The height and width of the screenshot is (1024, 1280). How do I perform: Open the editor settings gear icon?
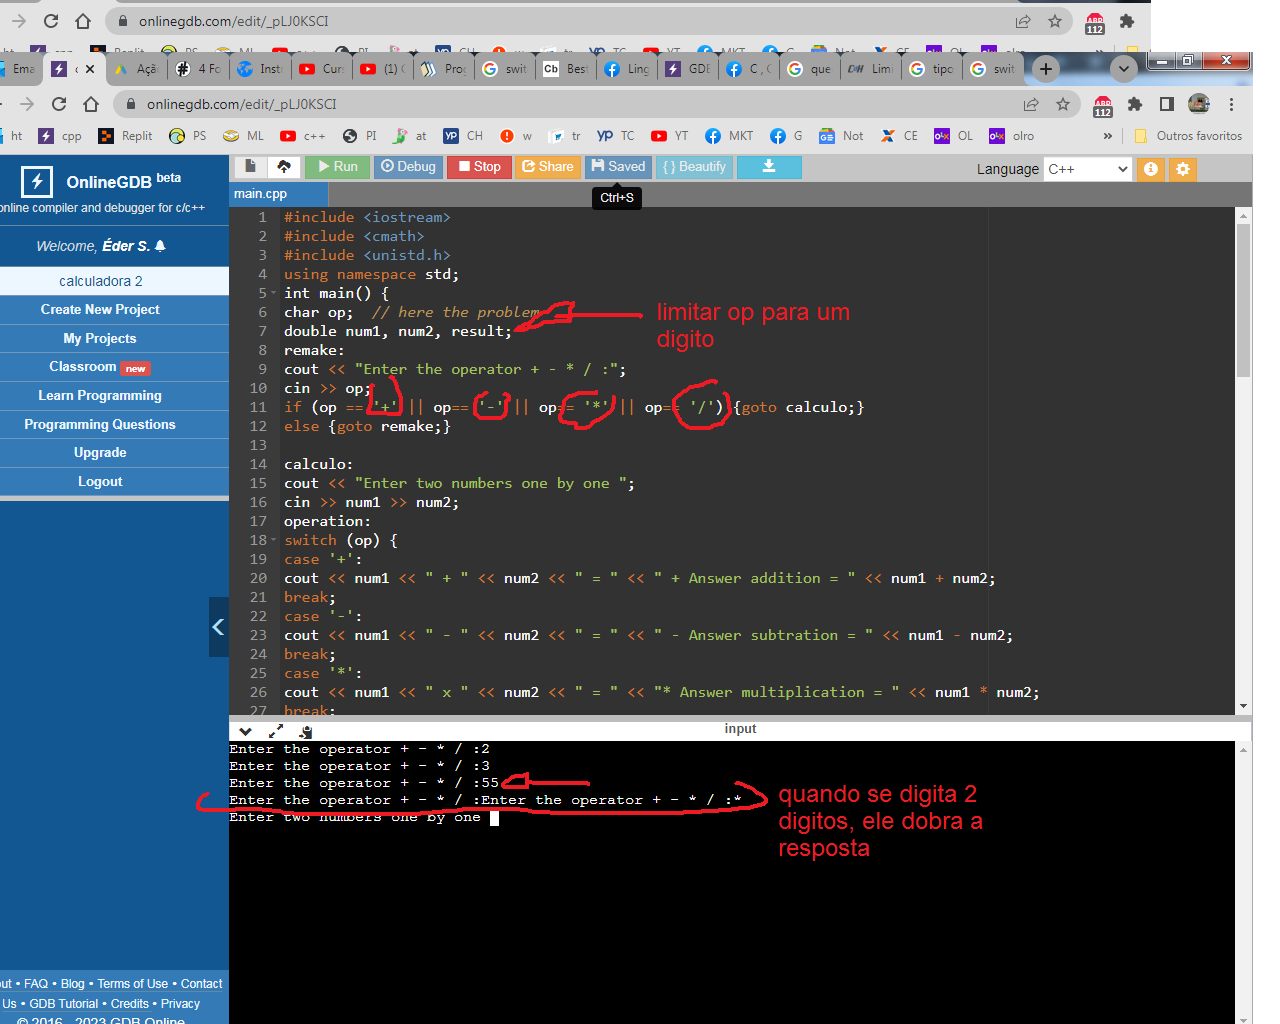pyautogui.click(x=1183, y=169)
